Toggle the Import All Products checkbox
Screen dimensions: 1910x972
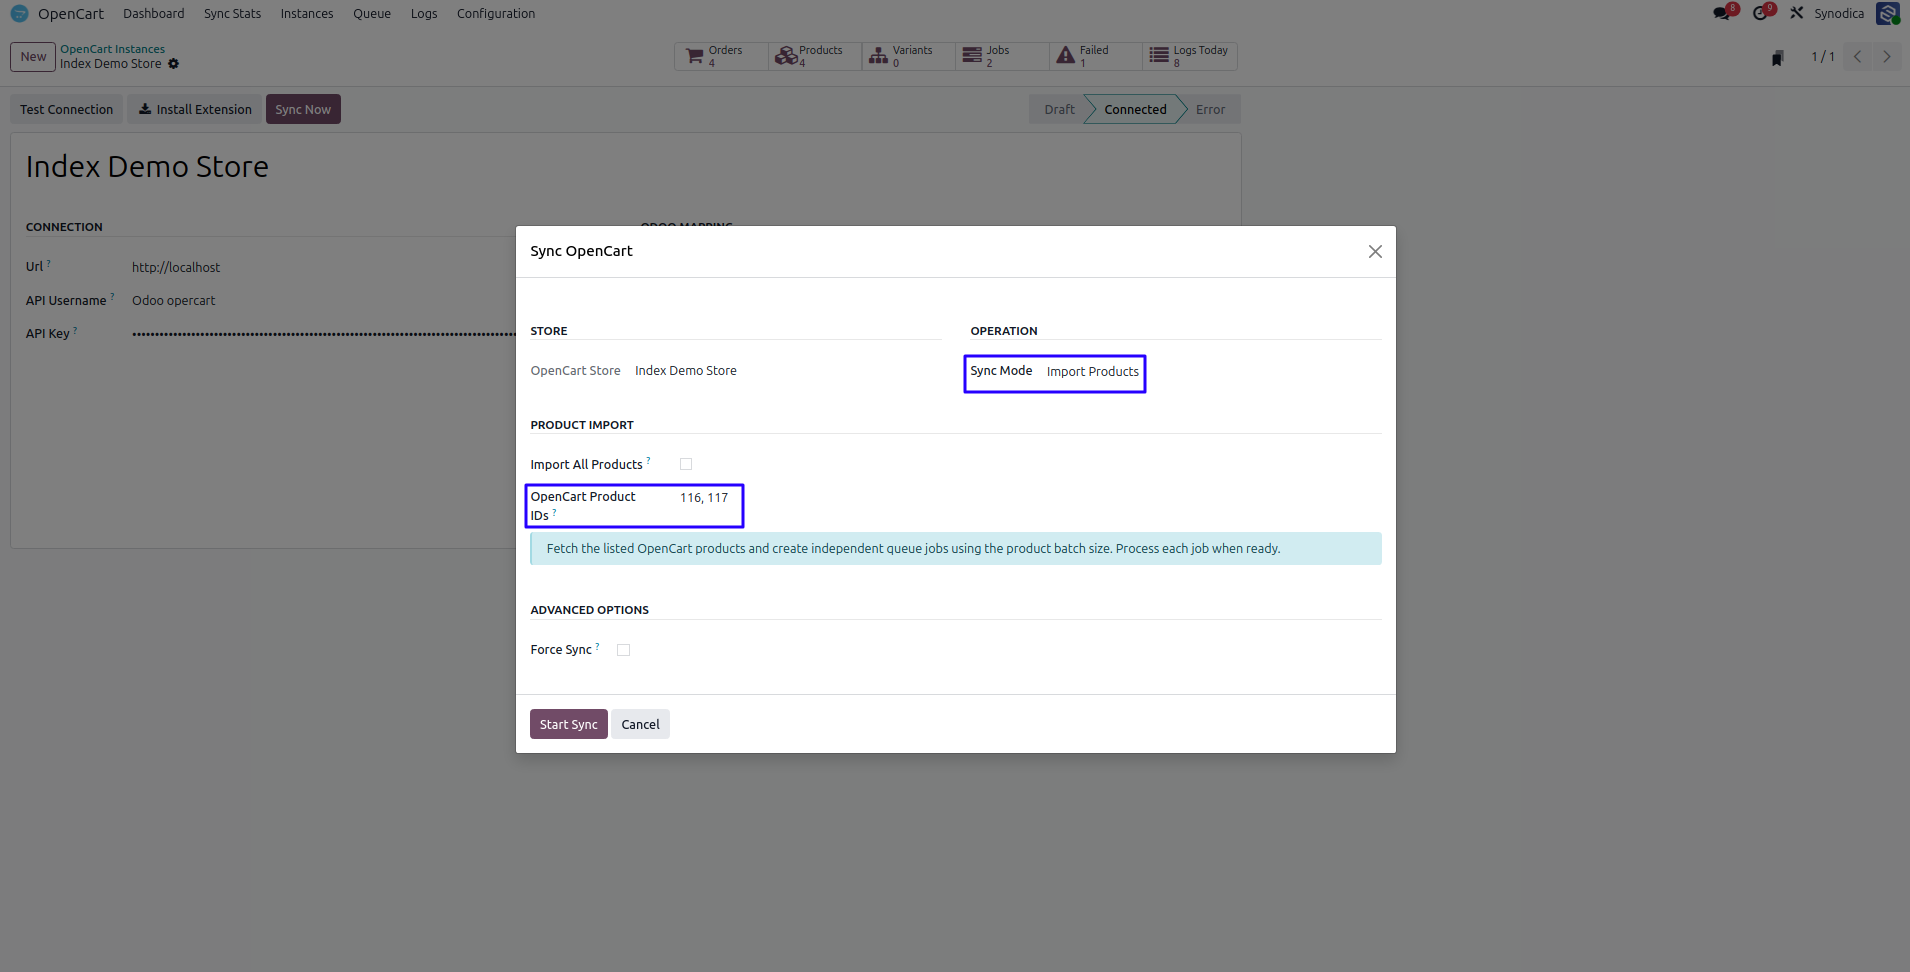686,464
